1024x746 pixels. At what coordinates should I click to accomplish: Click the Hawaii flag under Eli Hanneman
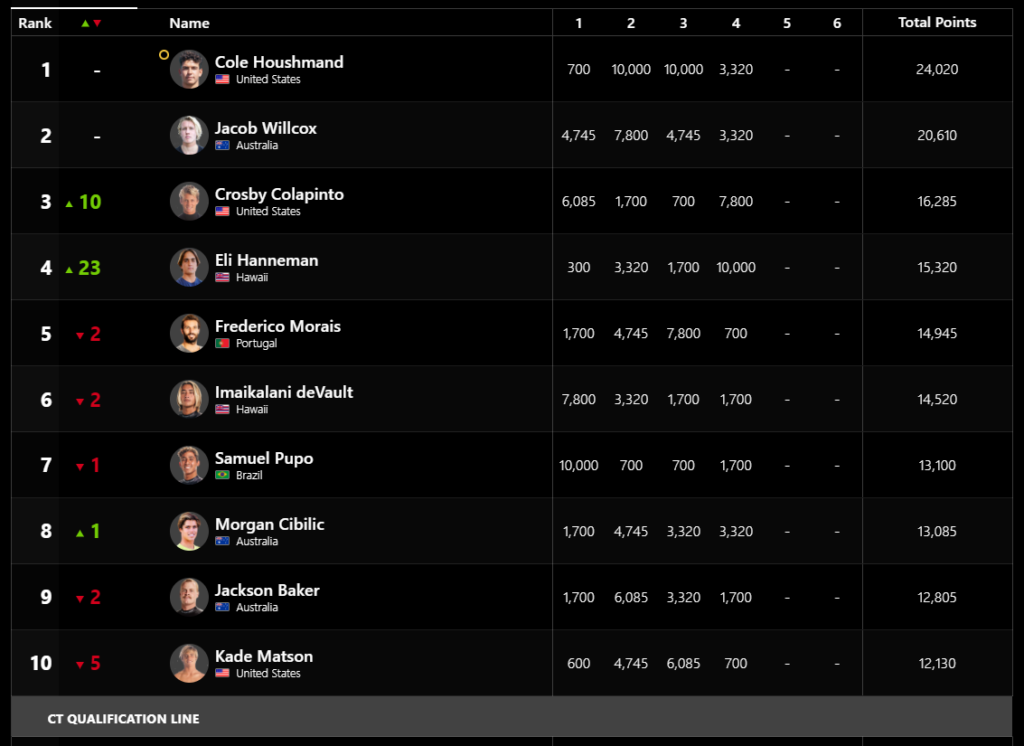(x=222, y=277)
